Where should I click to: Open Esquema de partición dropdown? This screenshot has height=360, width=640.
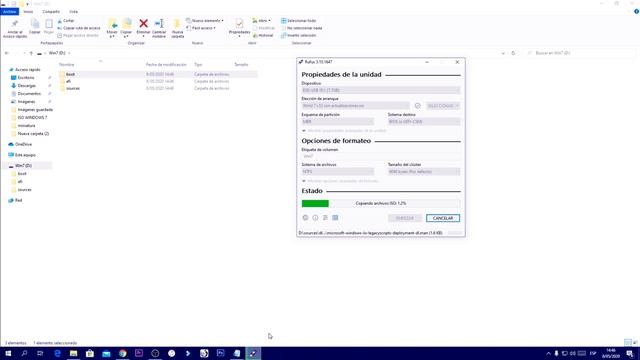click(x=338, y=122)
